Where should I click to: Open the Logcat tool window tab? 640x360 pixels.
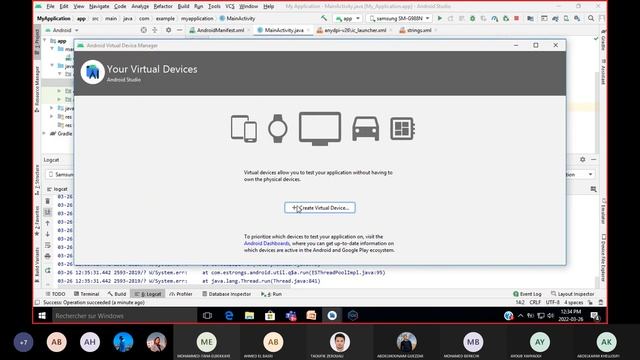tap(148, 294)
